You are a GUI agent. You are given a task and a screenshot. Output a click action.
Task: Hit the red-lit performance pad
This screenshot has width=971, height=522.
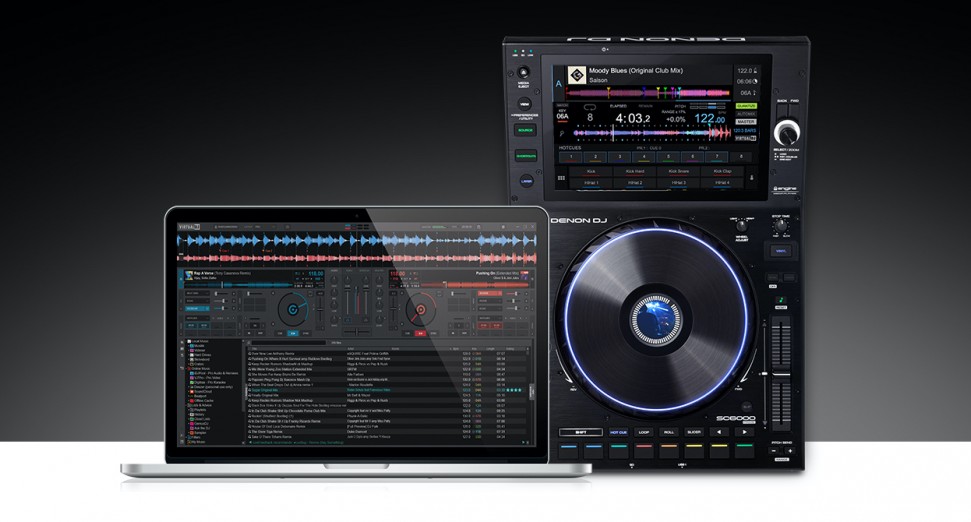tap(643, 451)
